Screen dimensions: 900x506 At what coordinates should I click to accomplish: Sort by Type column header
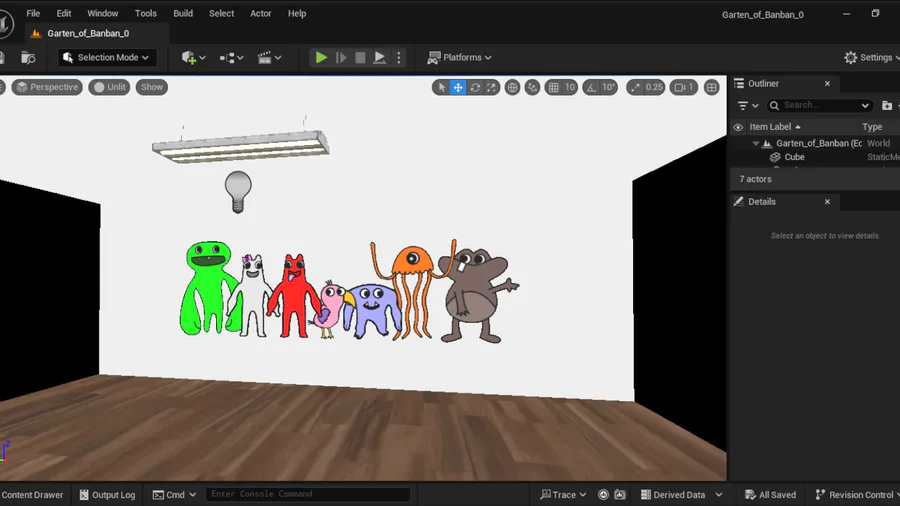[872, 127]
